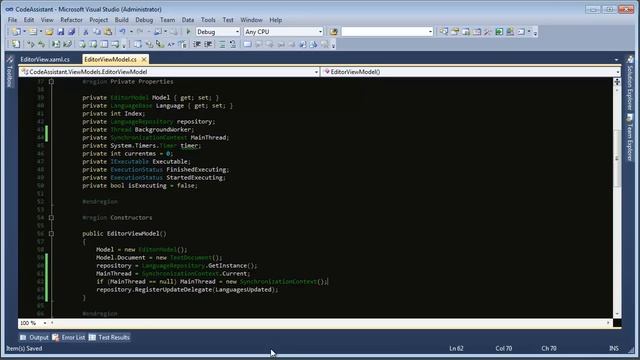Click the 'Ln 62' status bar entry
Image resolution: width=640 pixels, height=360 pixels.
(x=456, y=348)
